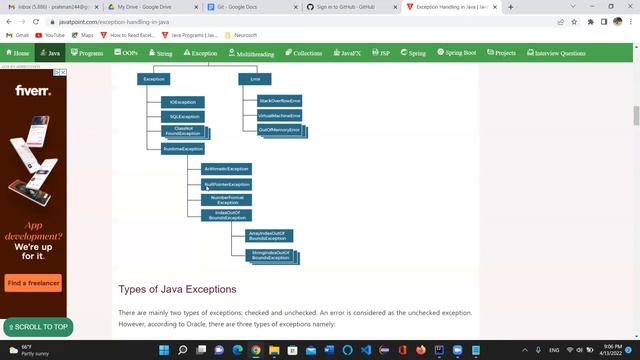Open JSP in the navbar

tap(381, 53)
